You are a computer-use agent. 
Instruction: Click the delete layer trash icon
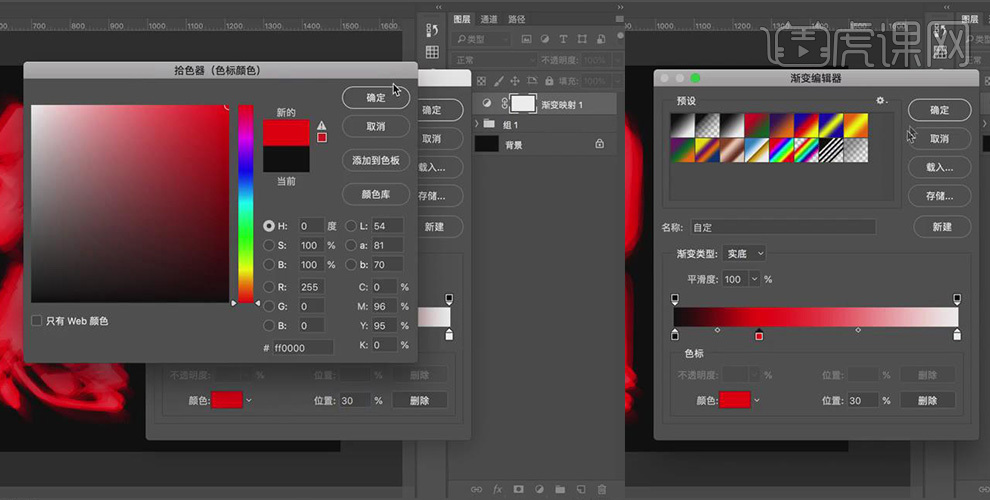[x=602, y=489]
